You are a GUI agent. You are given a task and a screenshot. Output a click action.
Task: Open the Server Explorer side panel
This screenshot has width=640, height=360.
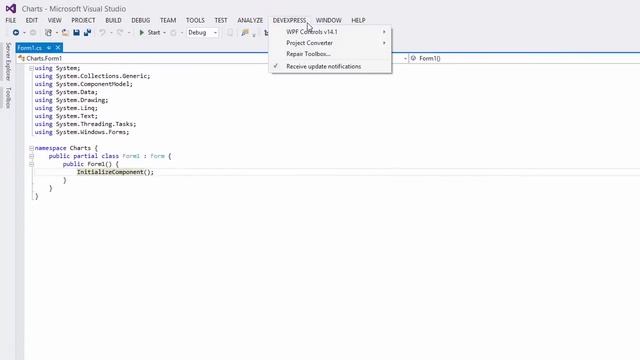click(x=8, y=62)
